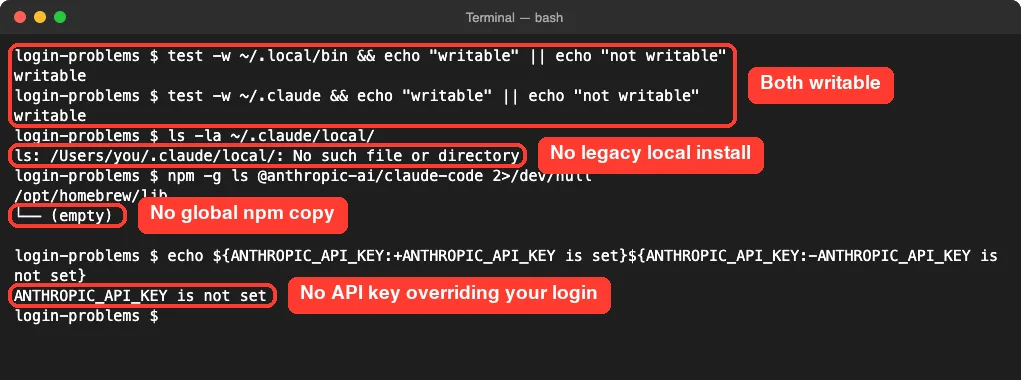This screenshot has width=1021, height=380.
Task: Click the 'echo ${ANTHROPIC_API_KEY' command line
Action: (x=505, y=256)
